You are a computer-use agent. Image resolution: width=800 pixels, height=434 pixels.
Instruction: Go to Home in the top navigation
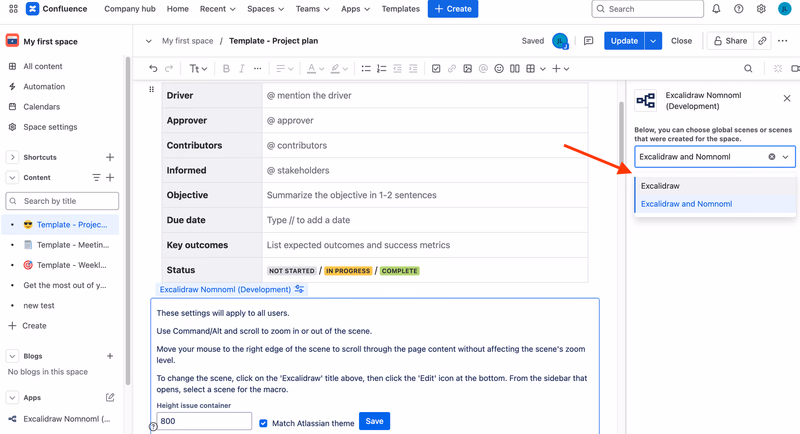(x=178, y=9)
